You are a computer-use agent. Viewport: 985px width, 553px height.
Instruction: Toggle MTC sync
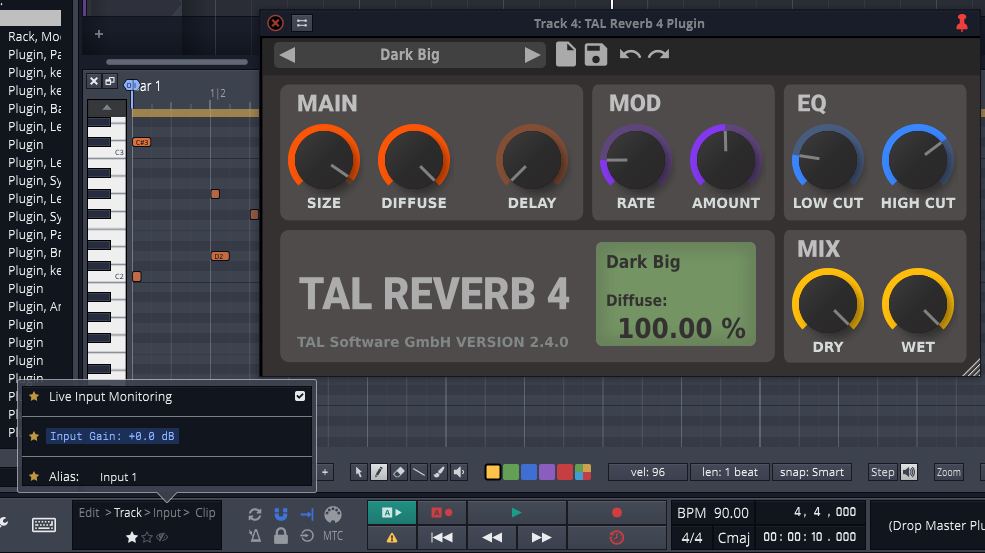pos(333,536)
